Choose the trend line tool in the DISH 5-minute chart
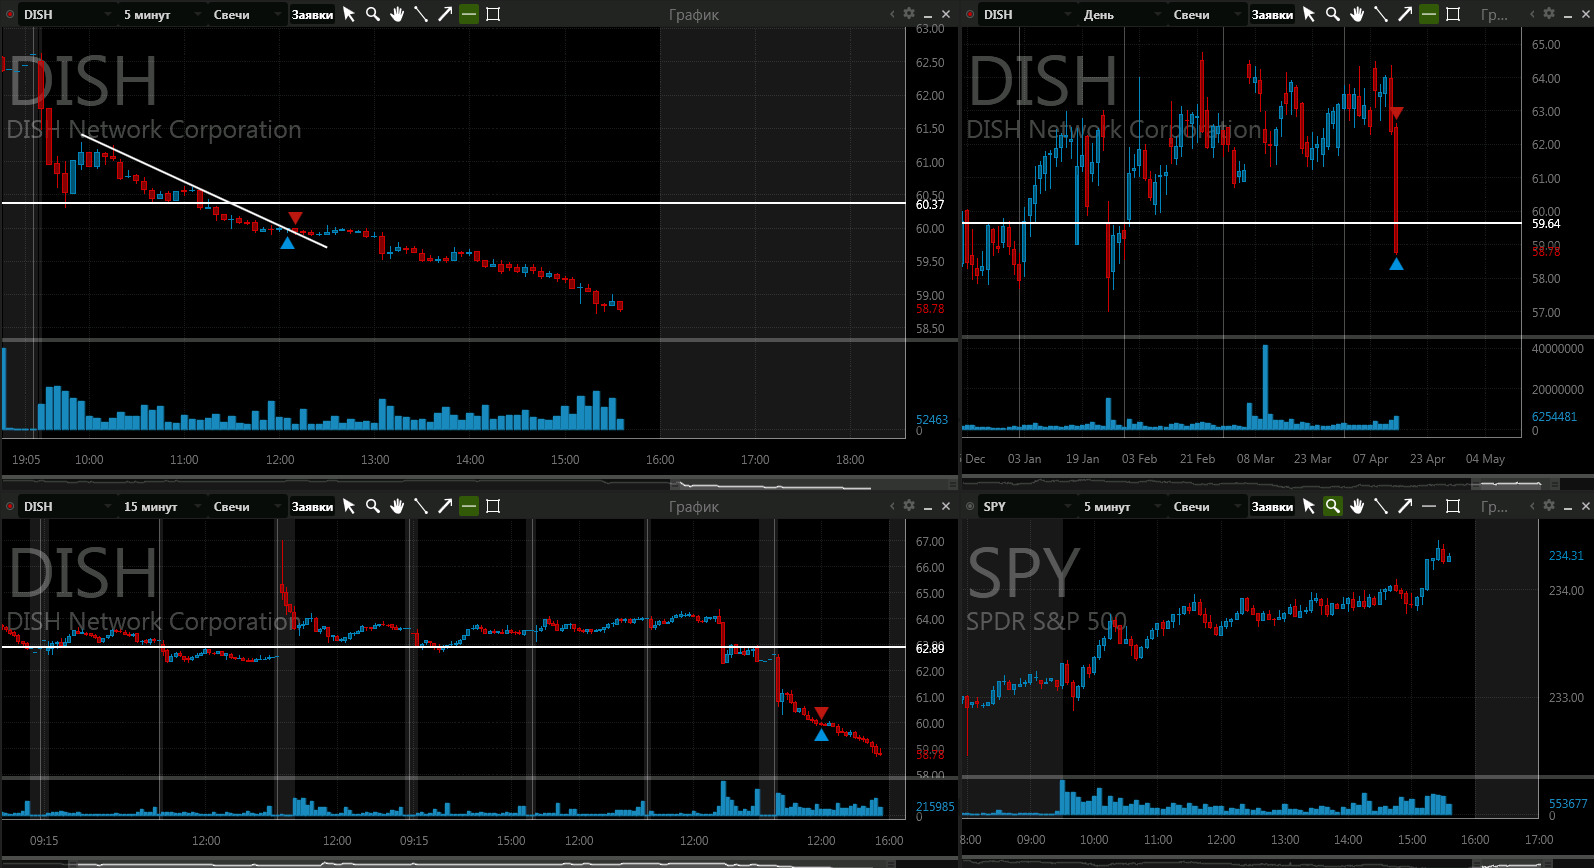1594x868 pixels. pyautogui.click(x=421, y=14)
